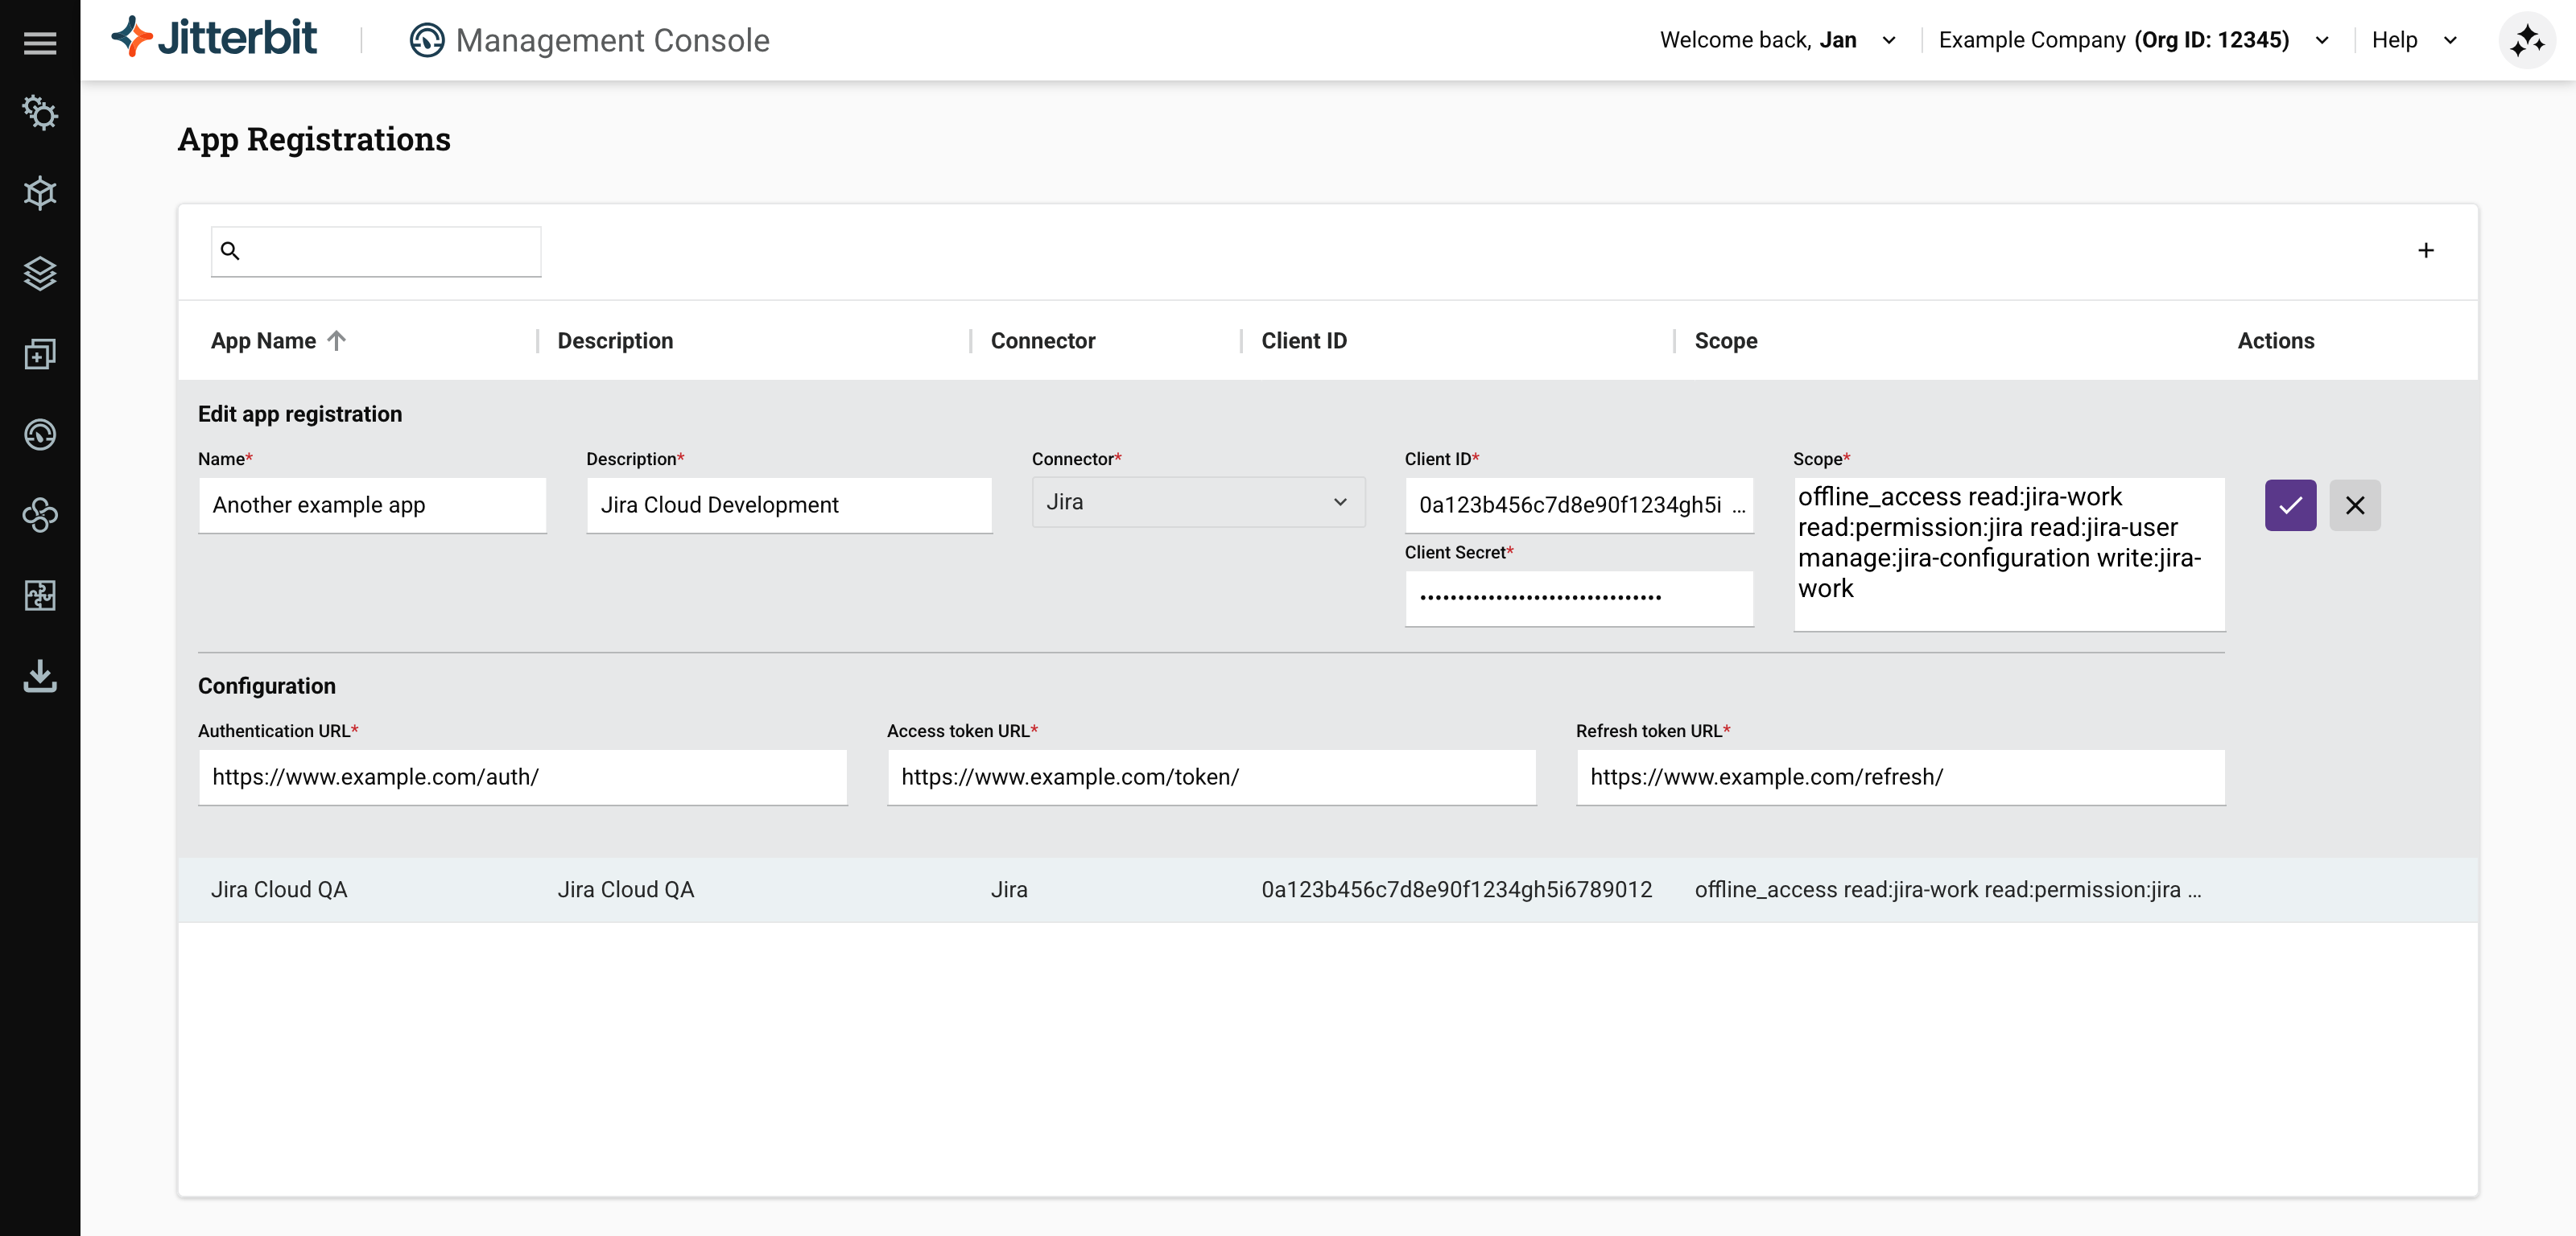Save app registration with the checkmark button
The image size is (2576, 1236).
click(2290, 505)
